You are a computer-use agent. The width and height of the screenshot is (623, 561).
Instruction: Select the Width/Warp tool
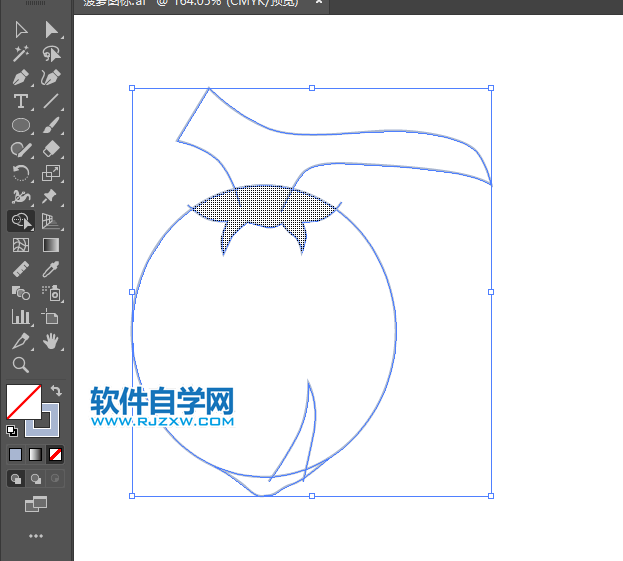click(21, 197)
